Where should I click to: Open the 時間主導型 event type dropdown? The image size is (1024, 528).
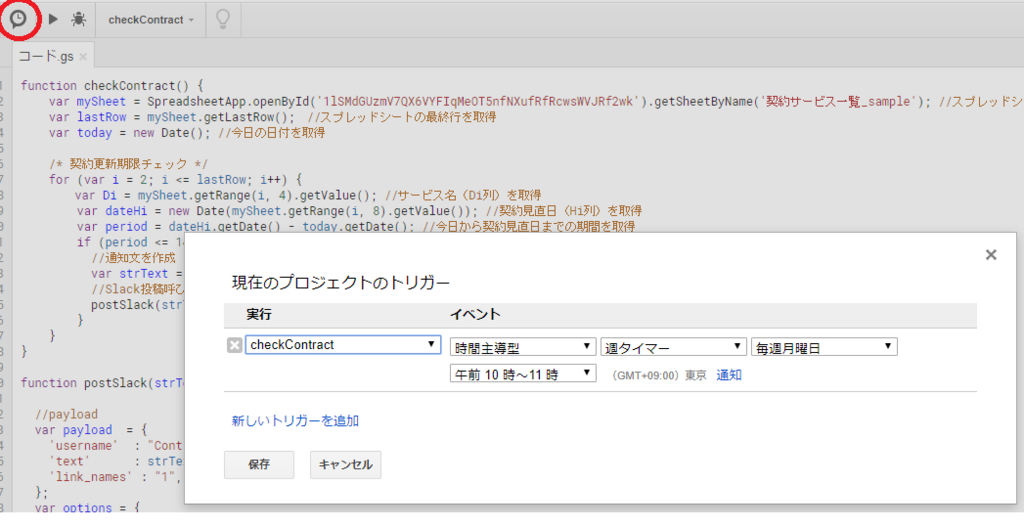[x=522, y=346]
